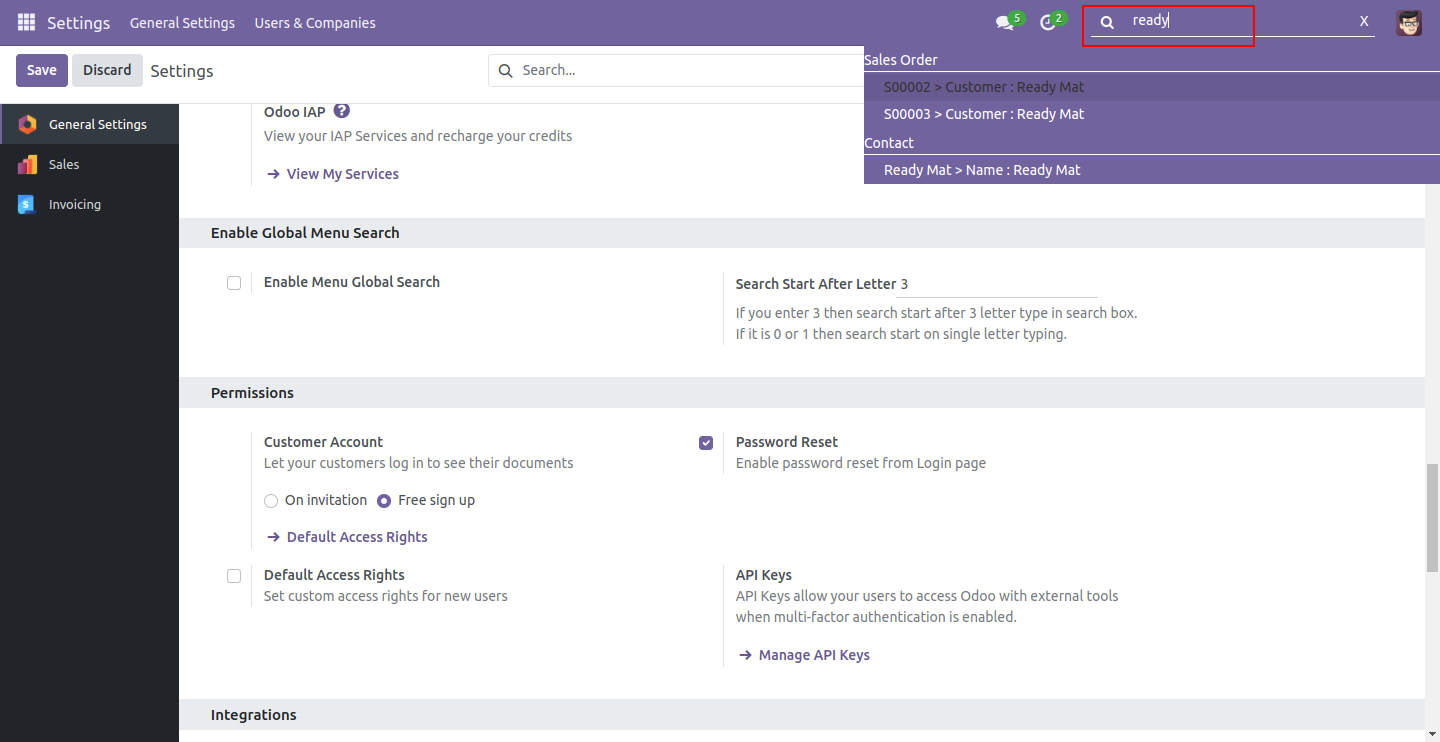Switch to the Sales settings tab

(89, 164)
